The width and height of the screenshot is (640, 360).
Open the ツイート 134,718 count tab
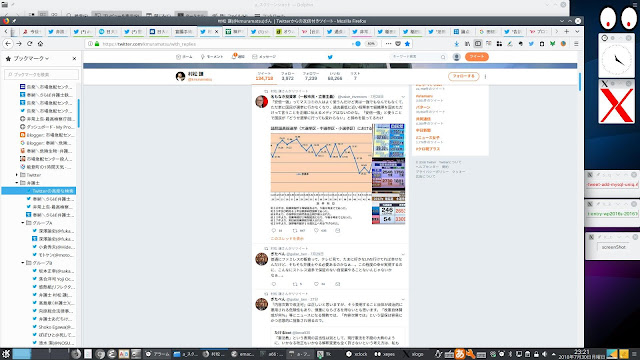[264, 76]
